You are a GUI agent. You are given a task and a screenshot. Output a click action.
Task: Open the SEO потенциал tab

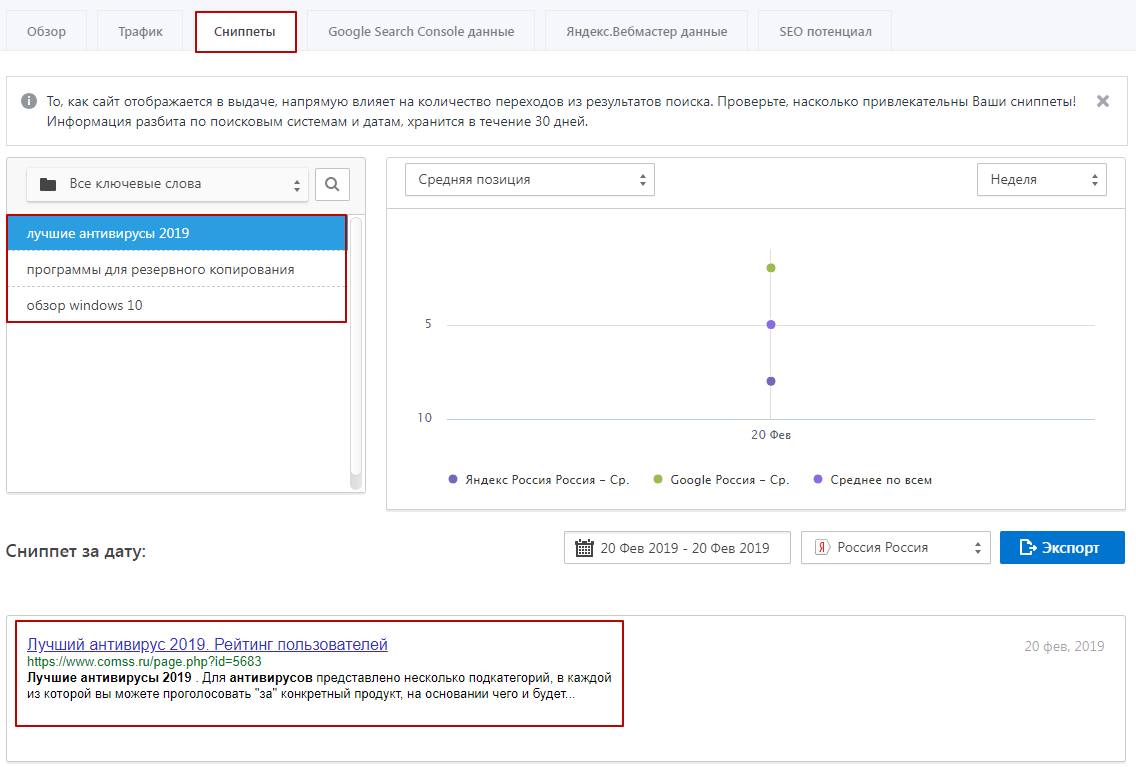(x=825, y=31)
